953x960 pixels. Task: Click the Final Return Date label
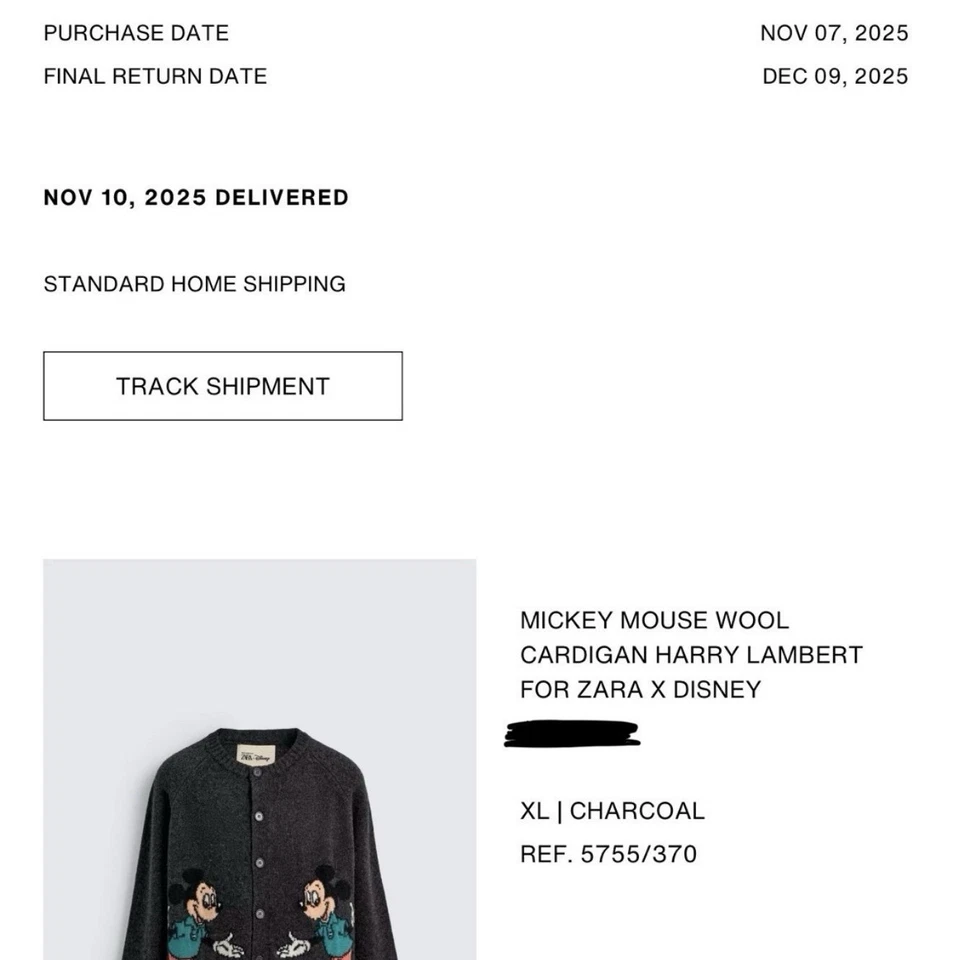point(154,76)
